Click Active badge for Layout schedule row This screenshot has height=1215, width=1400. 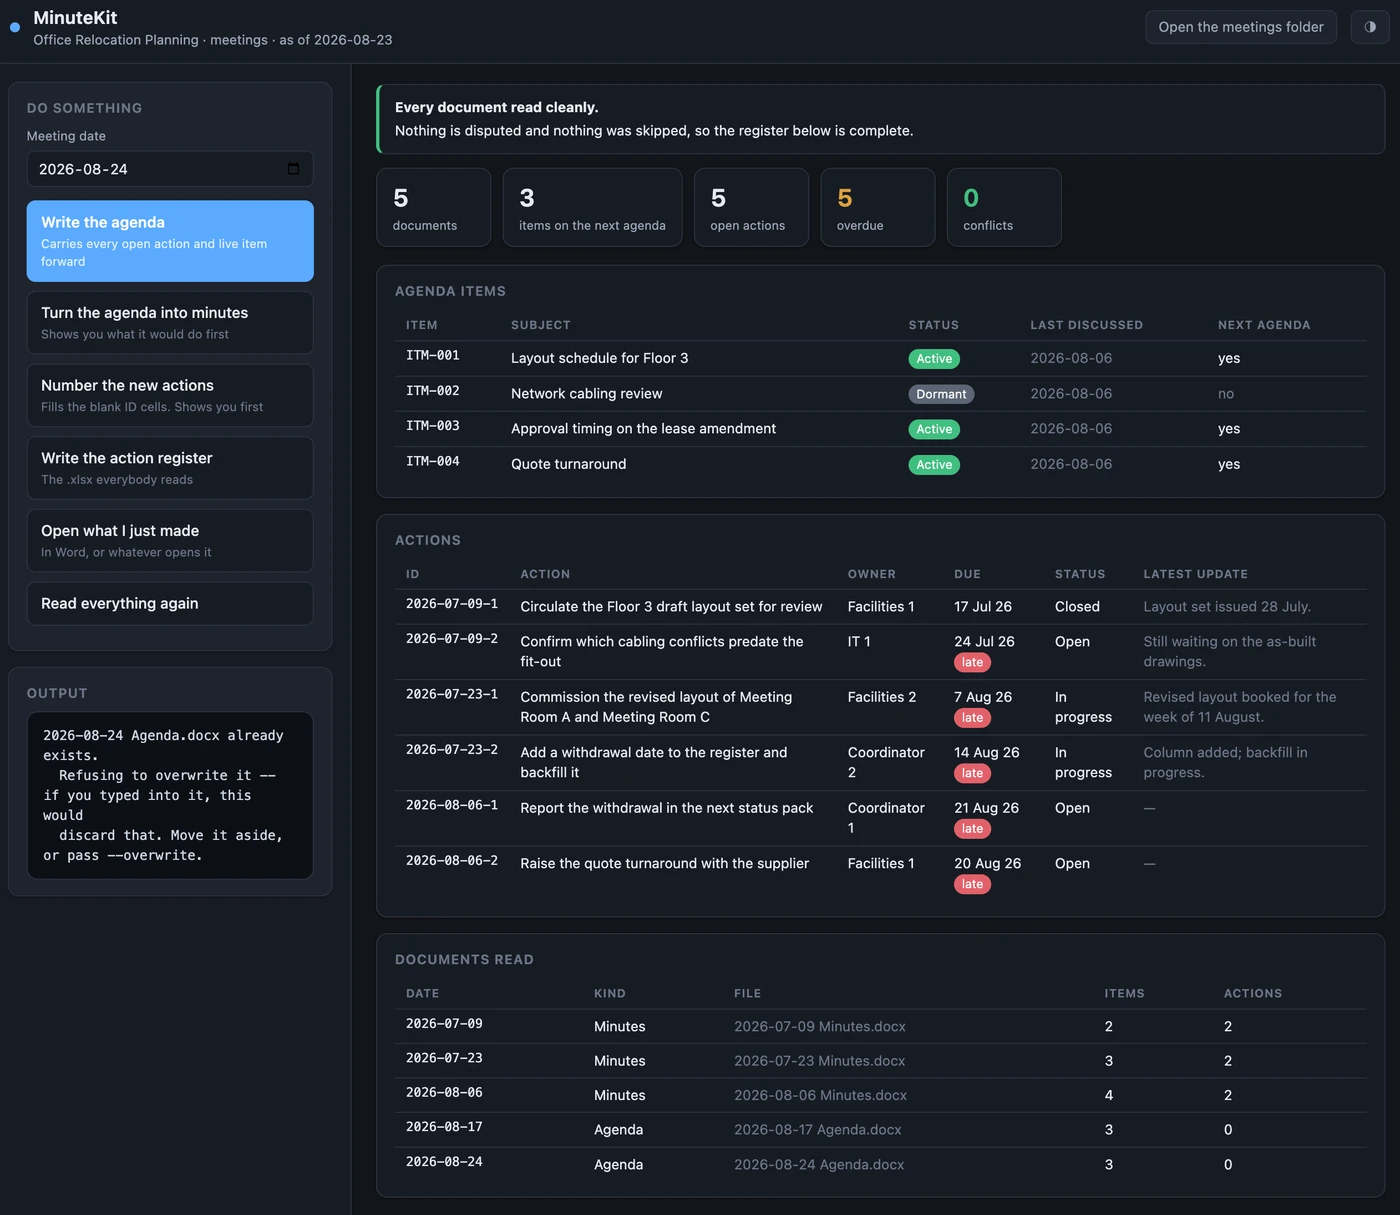click(934, 359)
